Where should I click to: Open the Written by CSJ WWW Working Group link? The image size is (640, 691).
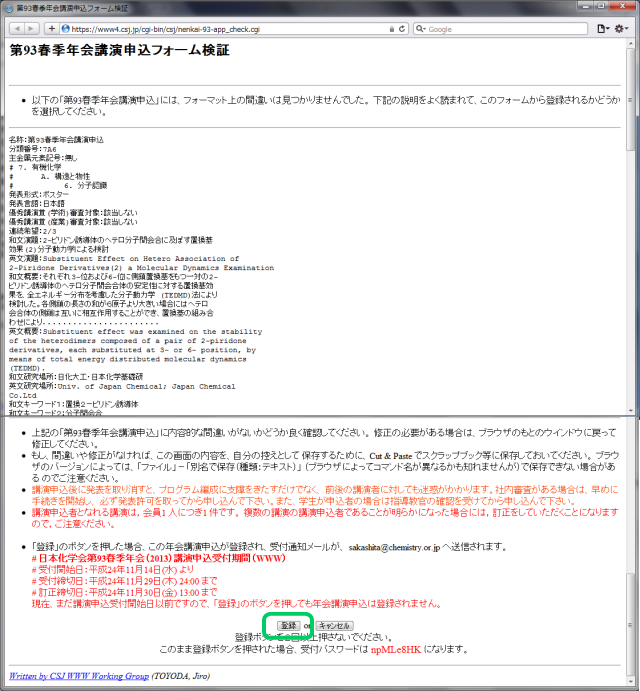tap(78, 675)
